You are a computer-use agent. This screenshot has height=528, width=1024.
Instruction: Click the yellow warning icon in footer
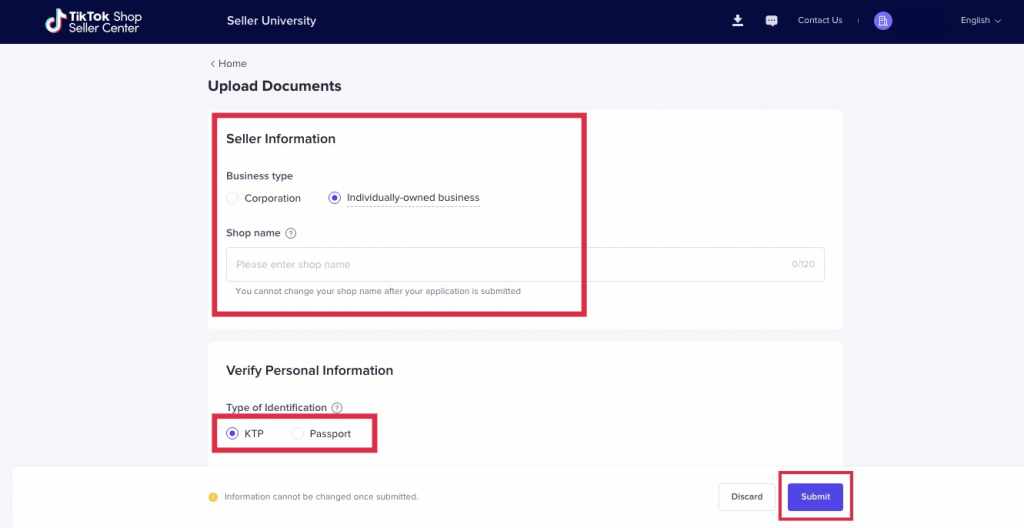click(213, 497)
